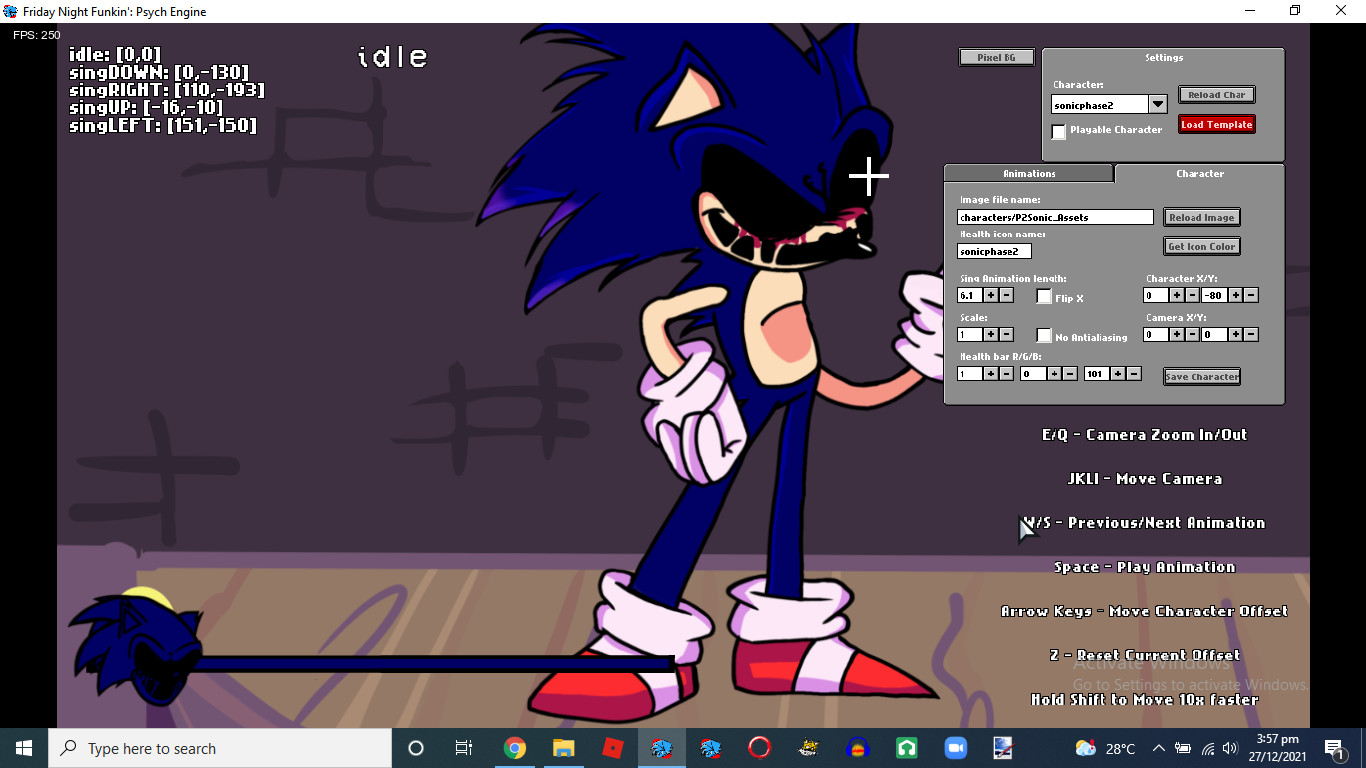
Task: Increase Scale value with plus
Action: (991, 334)
